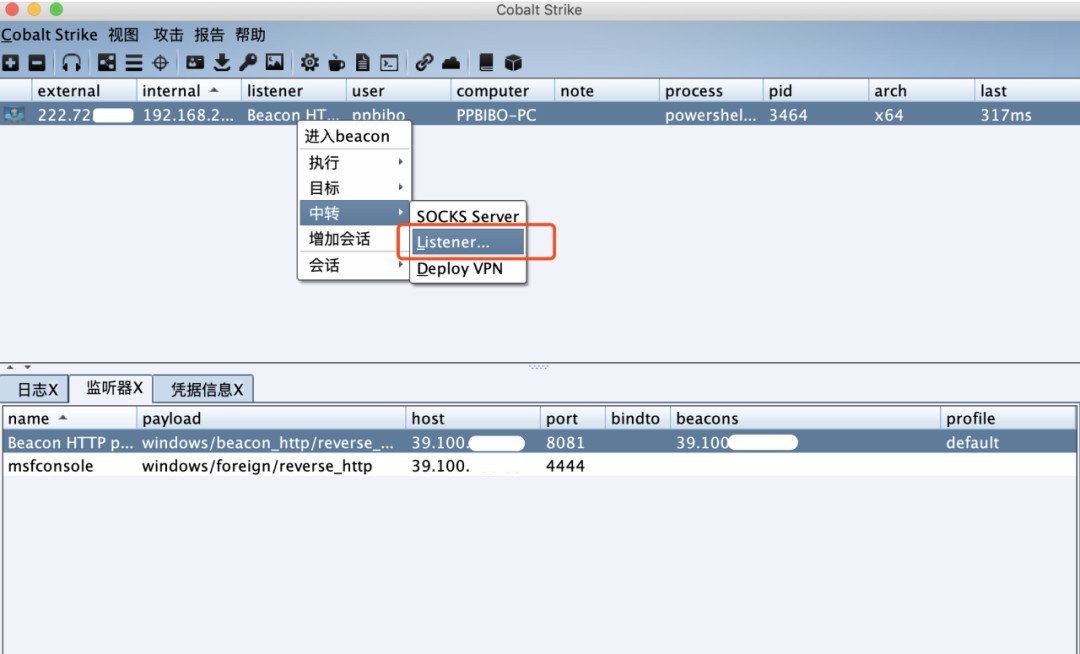
Task: Sort sessions by process column
Action: coord(712,91)
